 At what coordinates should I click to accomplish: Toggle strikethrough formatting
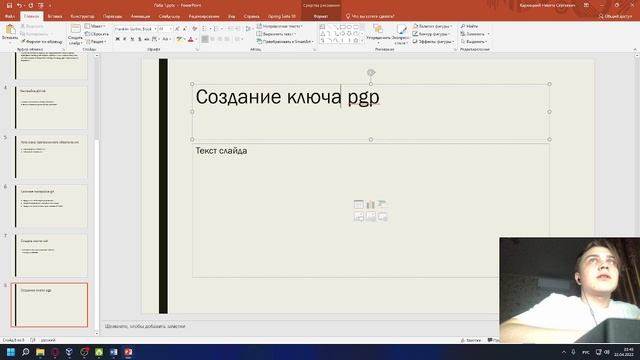147,39
